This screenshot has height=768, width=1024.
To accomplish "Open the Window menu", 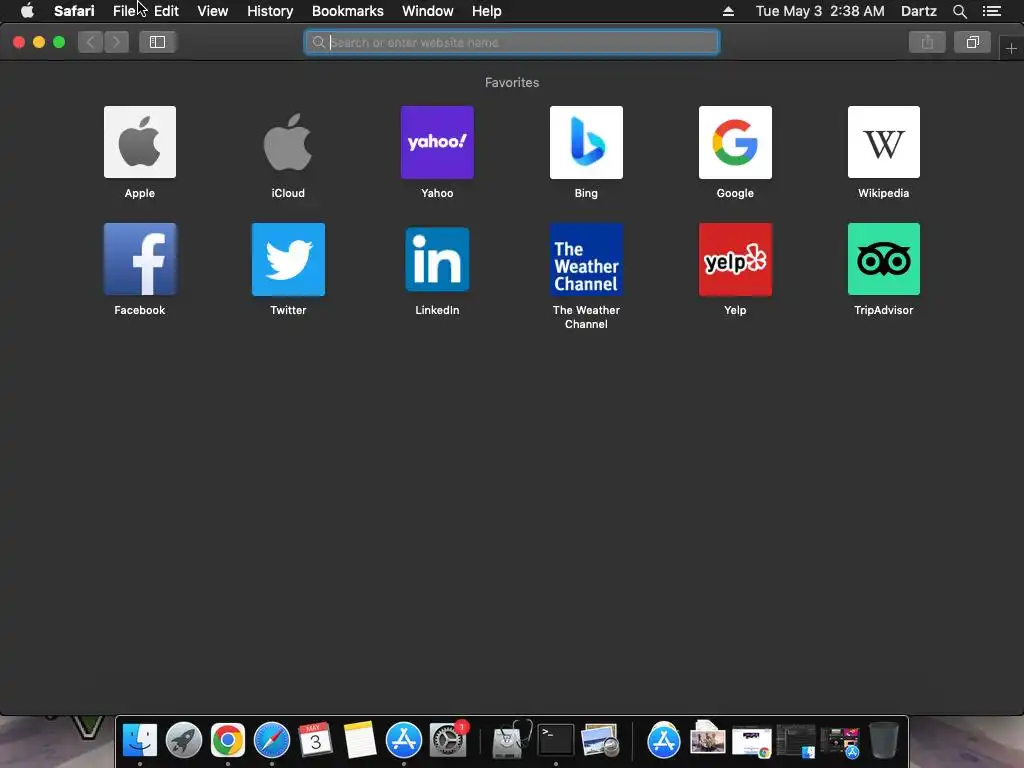I will (428, 11).
